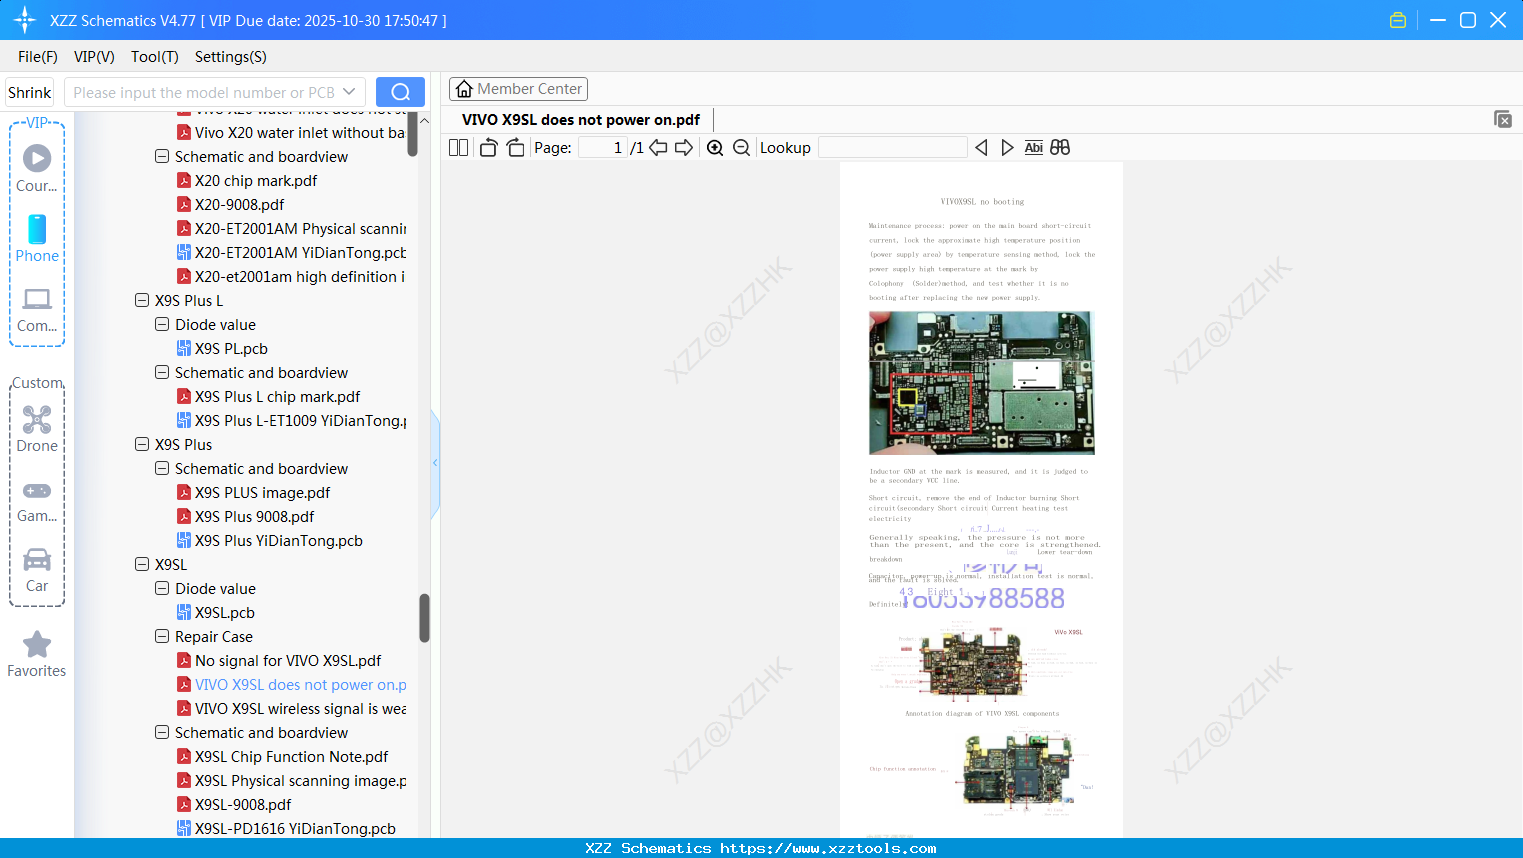Open the Drone category
Screen dimensions: 1523x858
pyautogui.click(x=37, y=429)
